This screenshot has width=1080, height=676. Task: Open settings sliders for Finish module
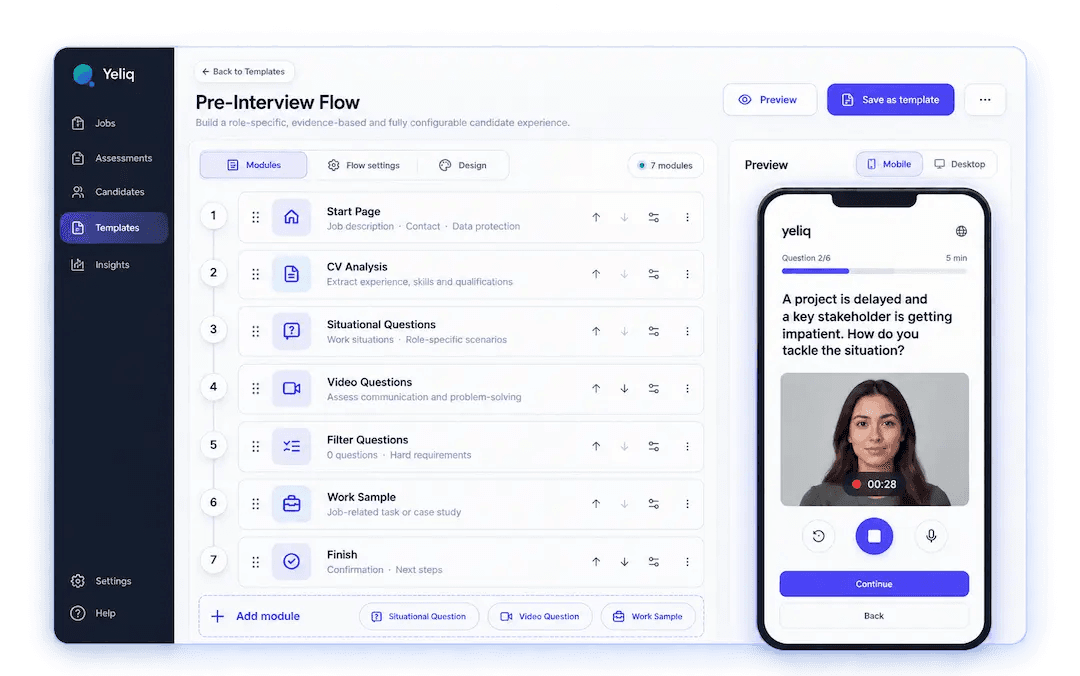[654, 562]
